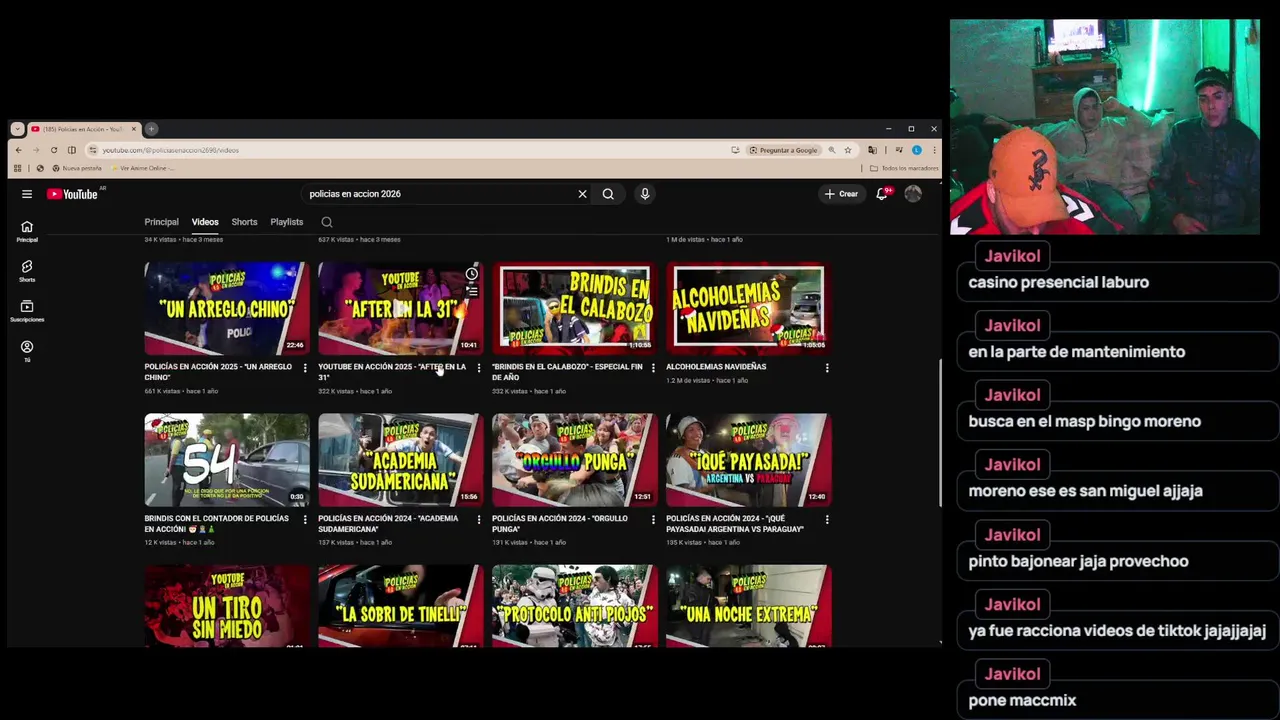
Task: Open the three-dot menu for "Brindis en el calabozo"
Action: pos(653,368)
